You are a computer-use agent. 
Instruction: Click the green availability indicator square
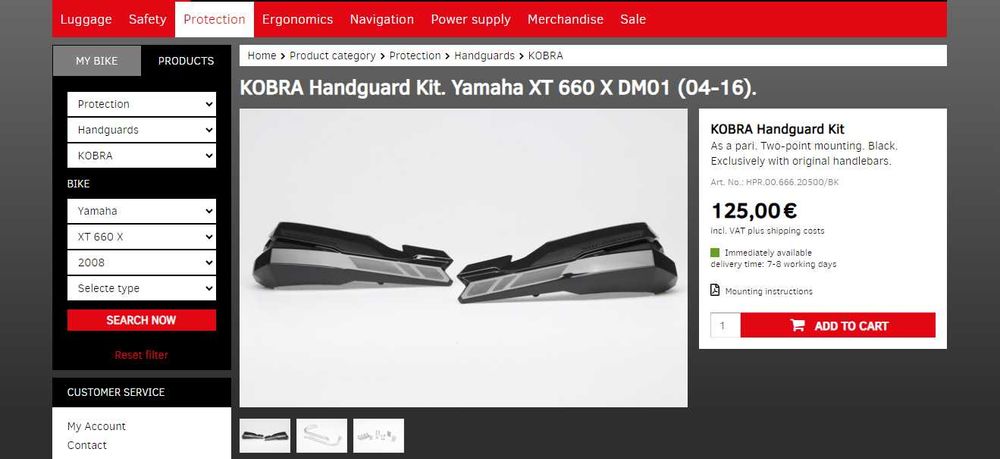pyautogui.click(x=715, y=252)
